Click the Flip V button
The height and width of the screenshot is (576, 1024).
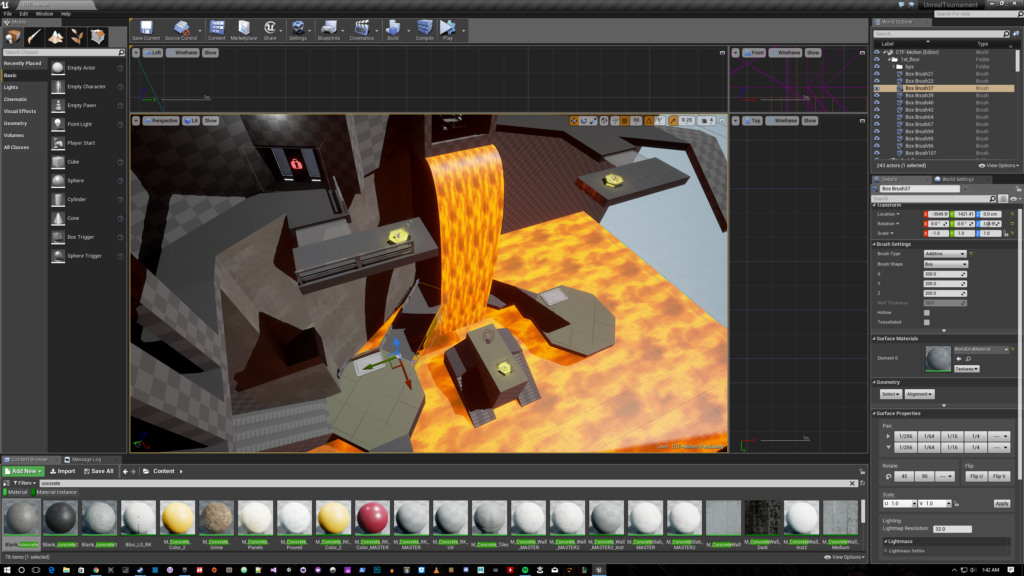(x=999, y=476)
